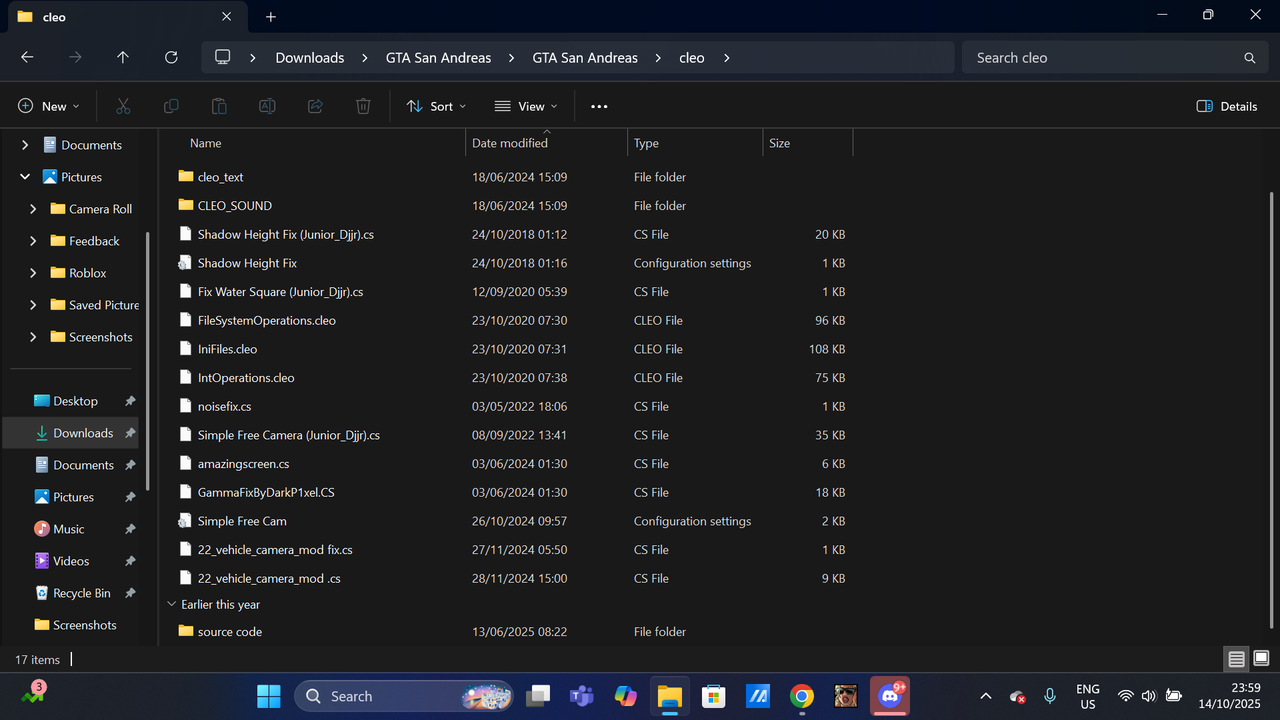Expand chevron after cleo in address bar
This screenshot has width=1280, height=720.
coord(726,58)
